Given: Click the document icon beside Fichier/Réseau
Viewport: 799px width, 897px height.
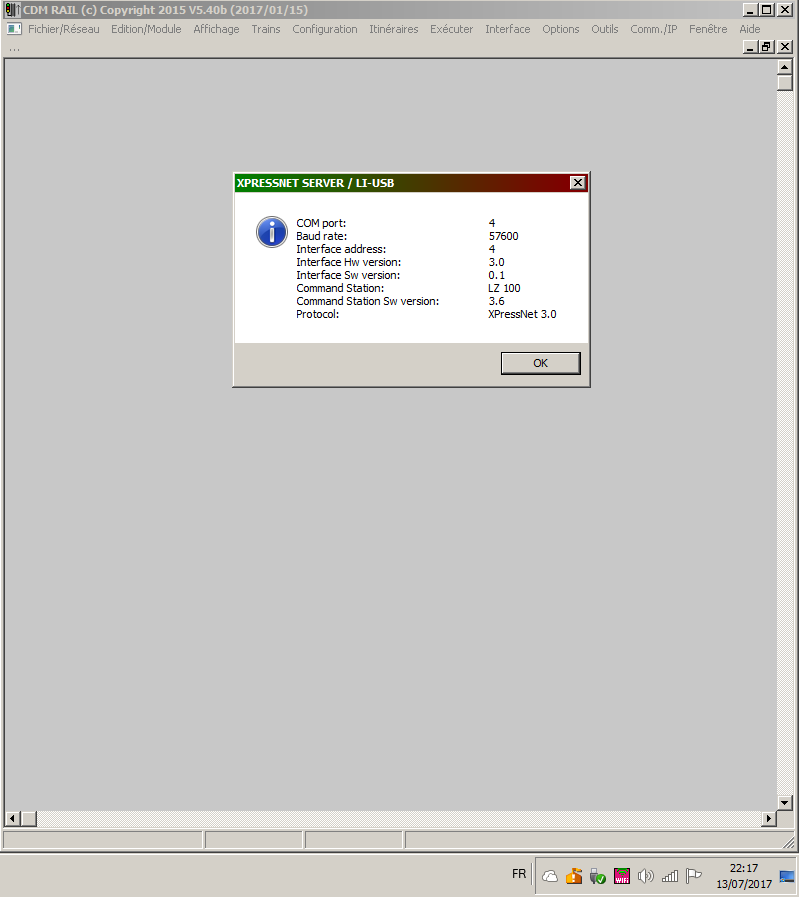Looking at the screenshot, I should [14, 29].
